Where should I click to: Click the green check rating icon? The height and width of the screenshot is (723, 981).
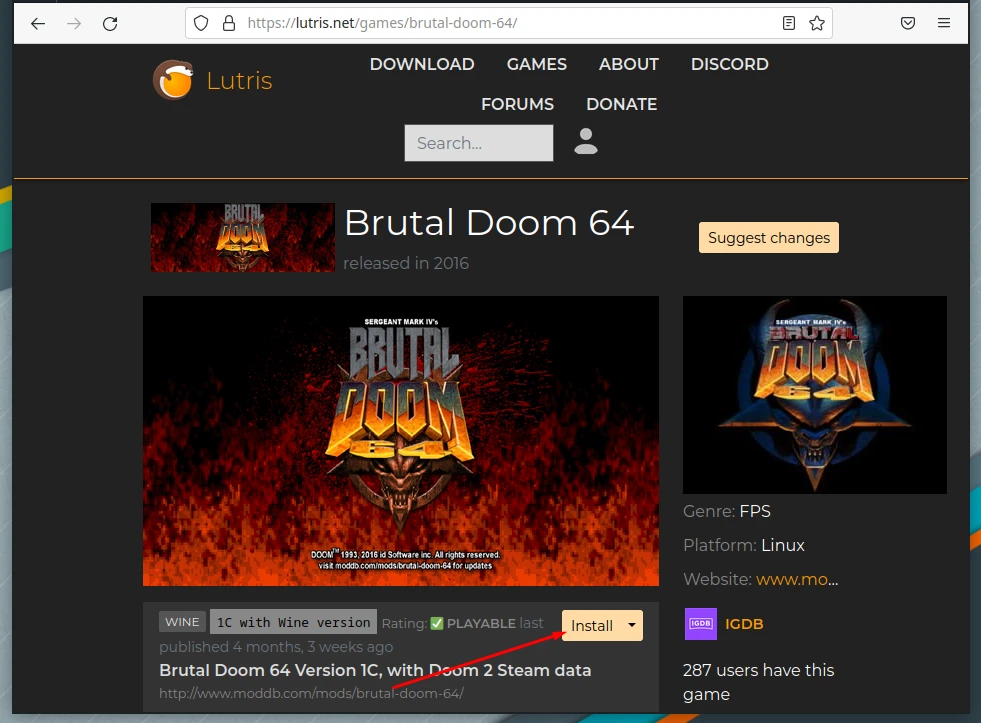(437, 624)
